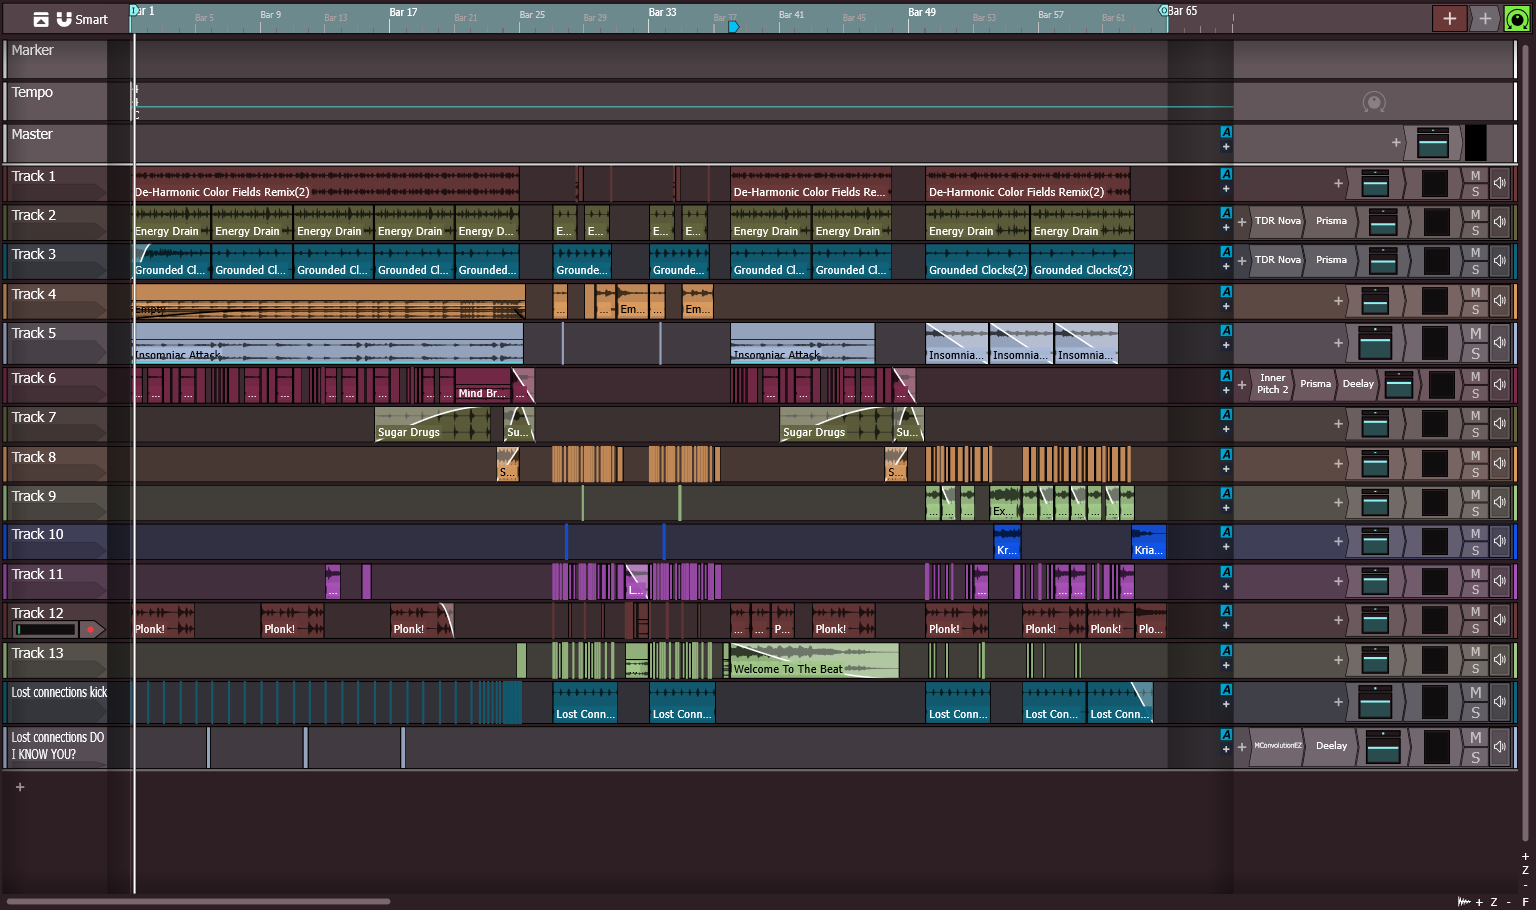
Task: Click the speaker icon on Track 4
Action: (1500, 300)
